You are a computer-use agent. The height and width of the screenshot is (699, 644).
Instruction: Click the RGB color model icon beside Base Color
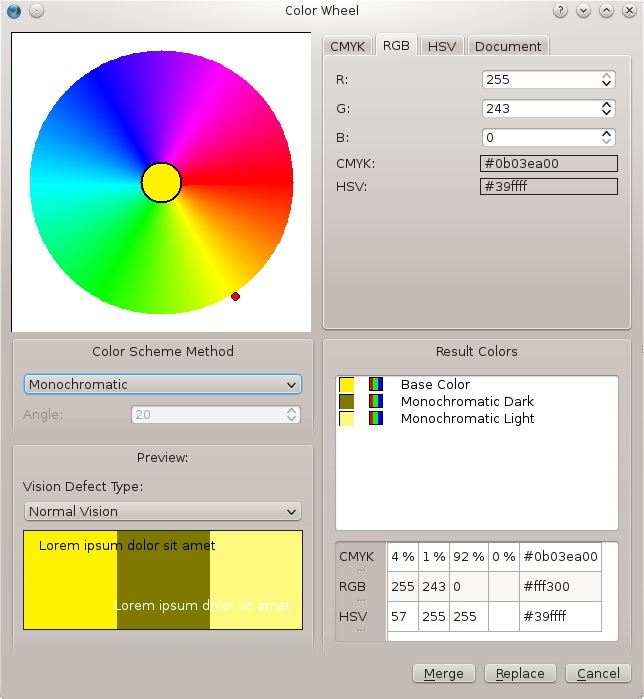pos(376,384)
